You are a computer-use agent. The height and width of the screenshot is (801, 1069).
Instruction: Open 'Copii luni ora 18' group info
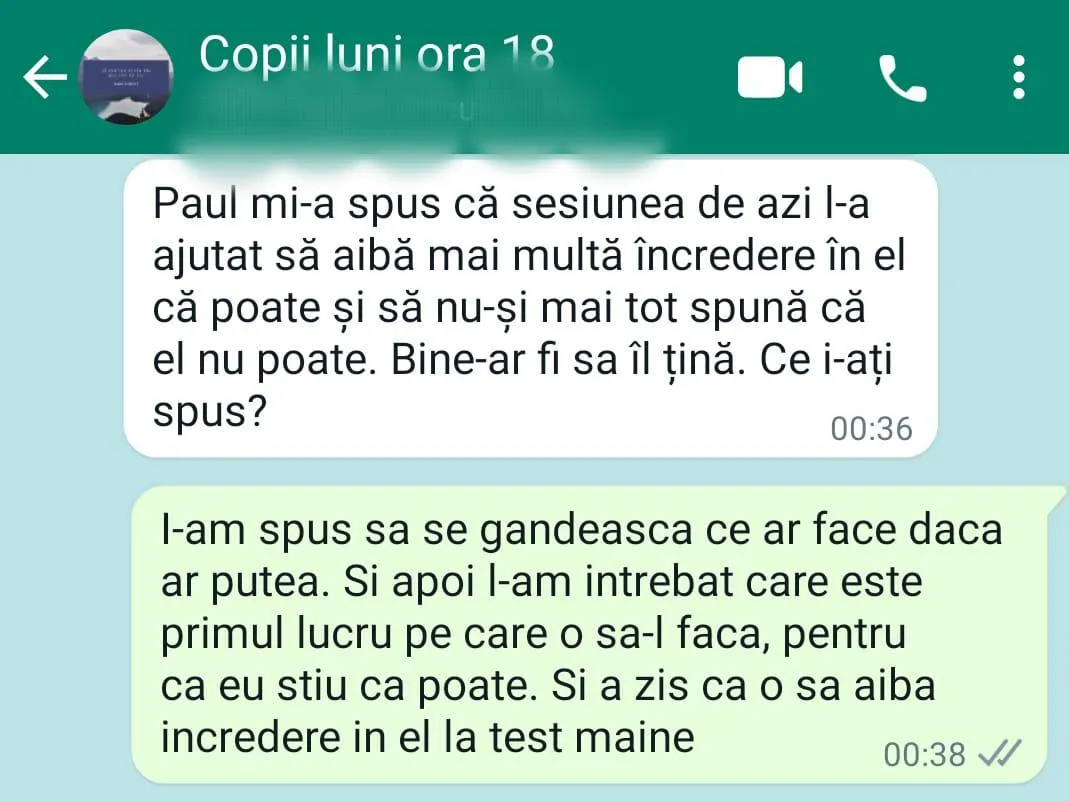[x=376, y=54]
